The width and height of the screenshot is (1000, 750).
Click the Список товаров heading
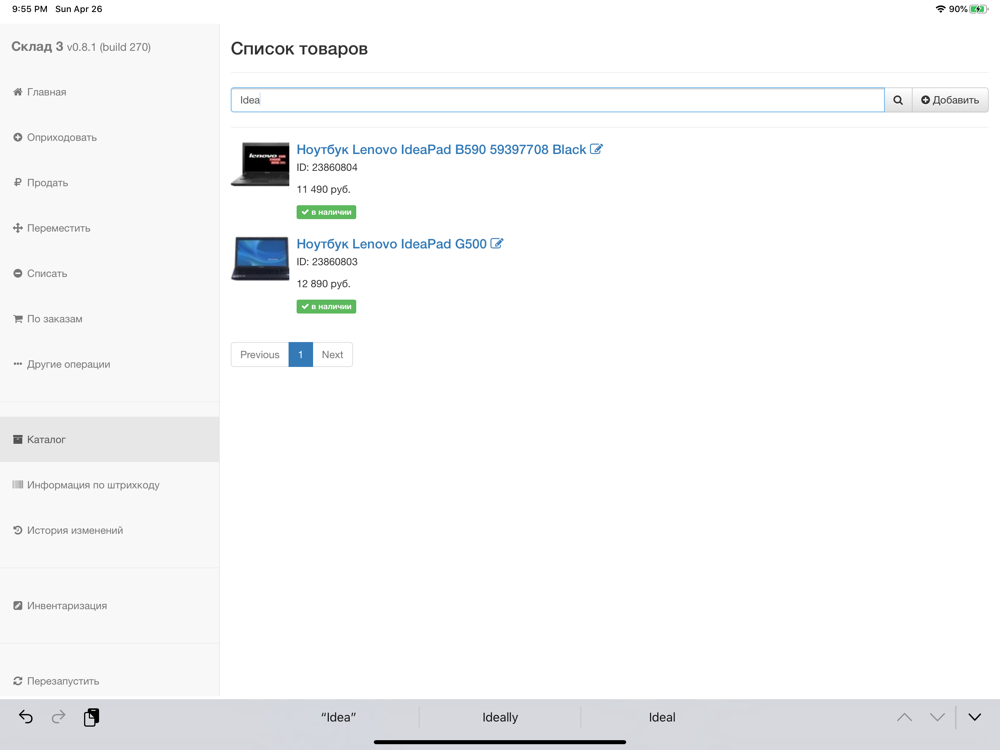click(x=299, y=48)
